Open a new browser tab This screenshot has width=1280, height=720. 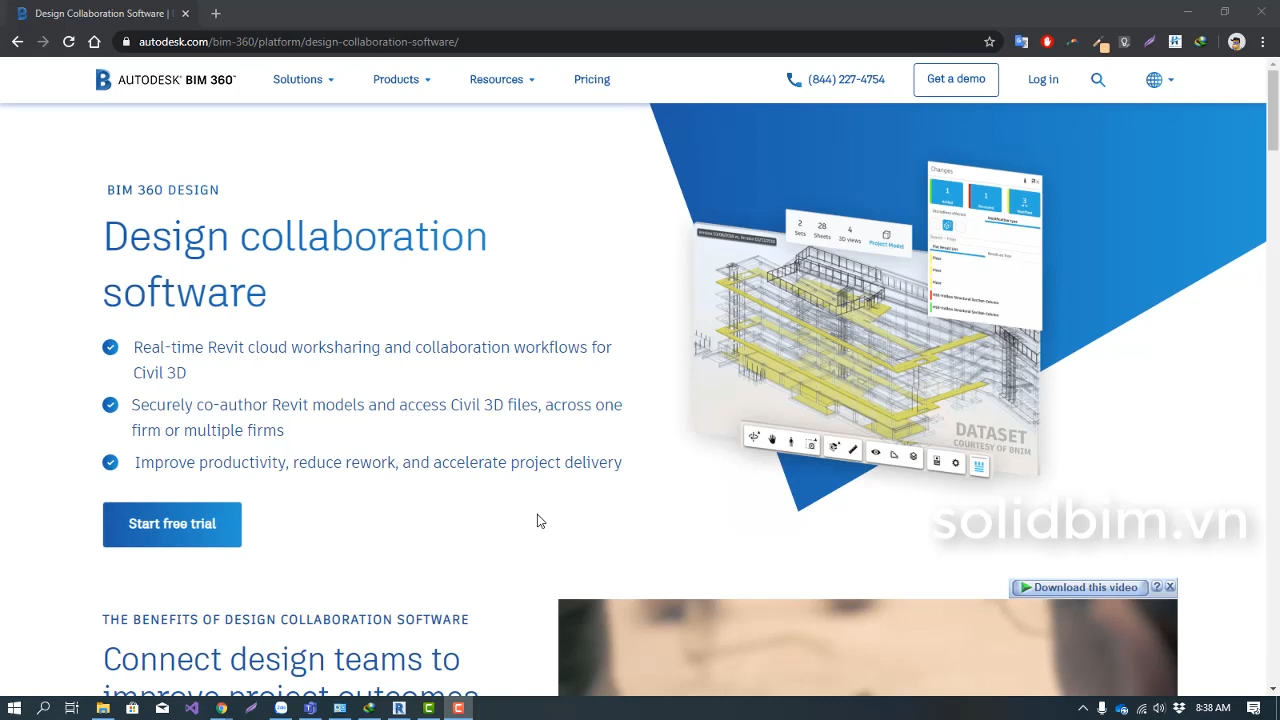pyautogui.click(x=216, y=13)
